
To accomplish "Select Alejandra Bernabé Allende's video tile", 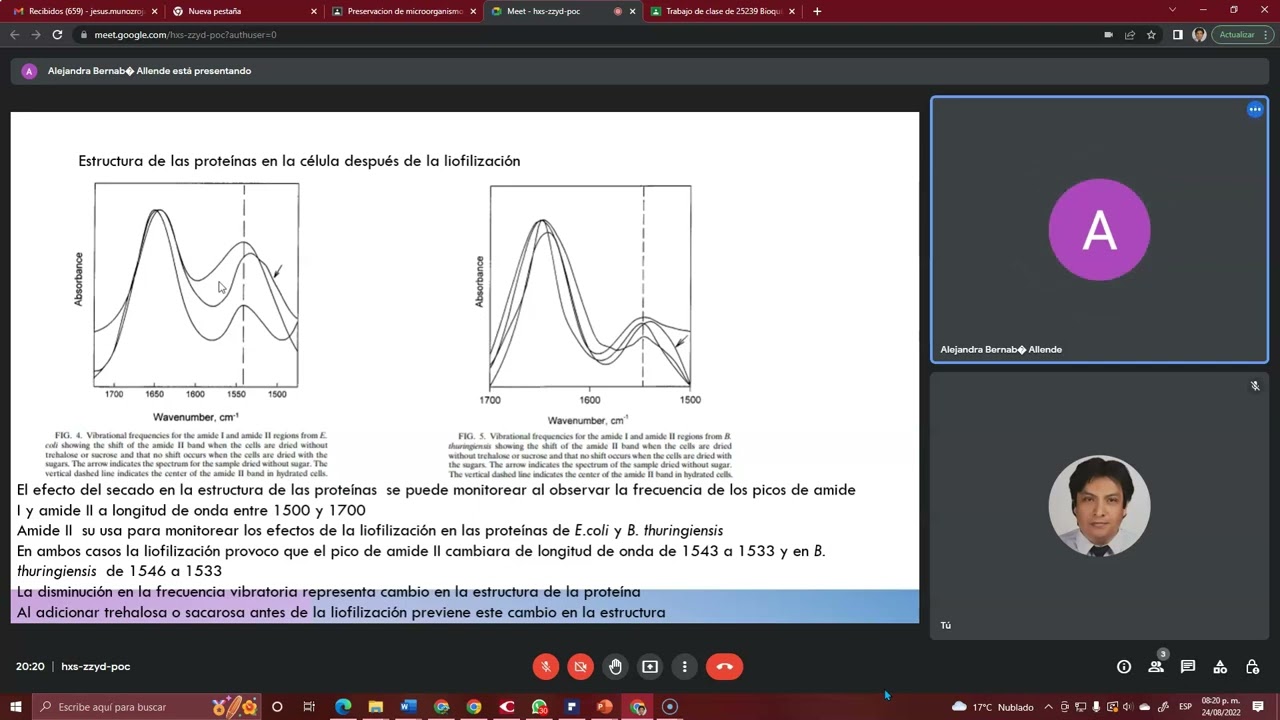I will (x=1100, y=230).
